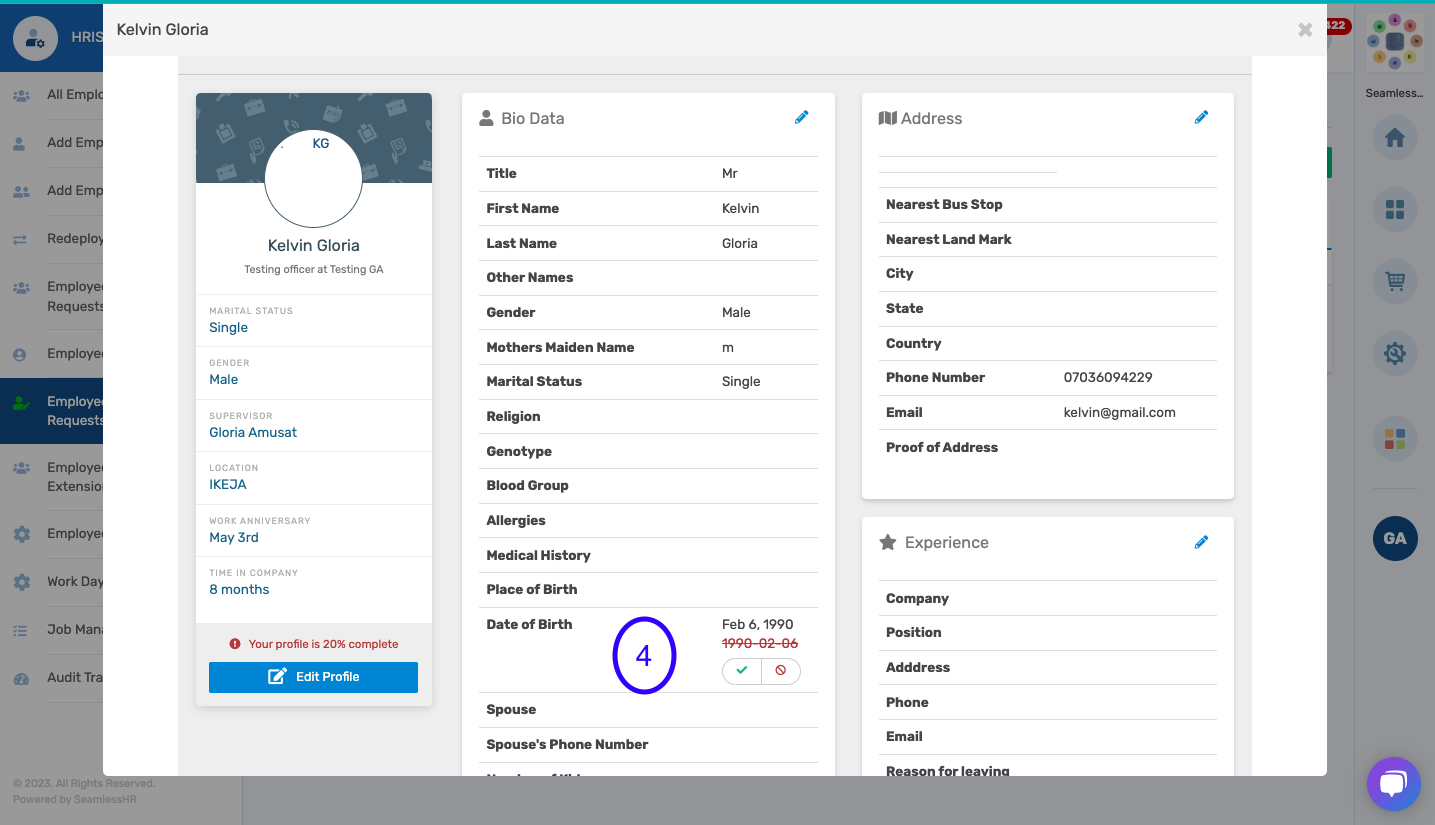Edit the Bio Data section via pencil icon
Viewport: 1435px width, 825px height.
tap(801, 117)
